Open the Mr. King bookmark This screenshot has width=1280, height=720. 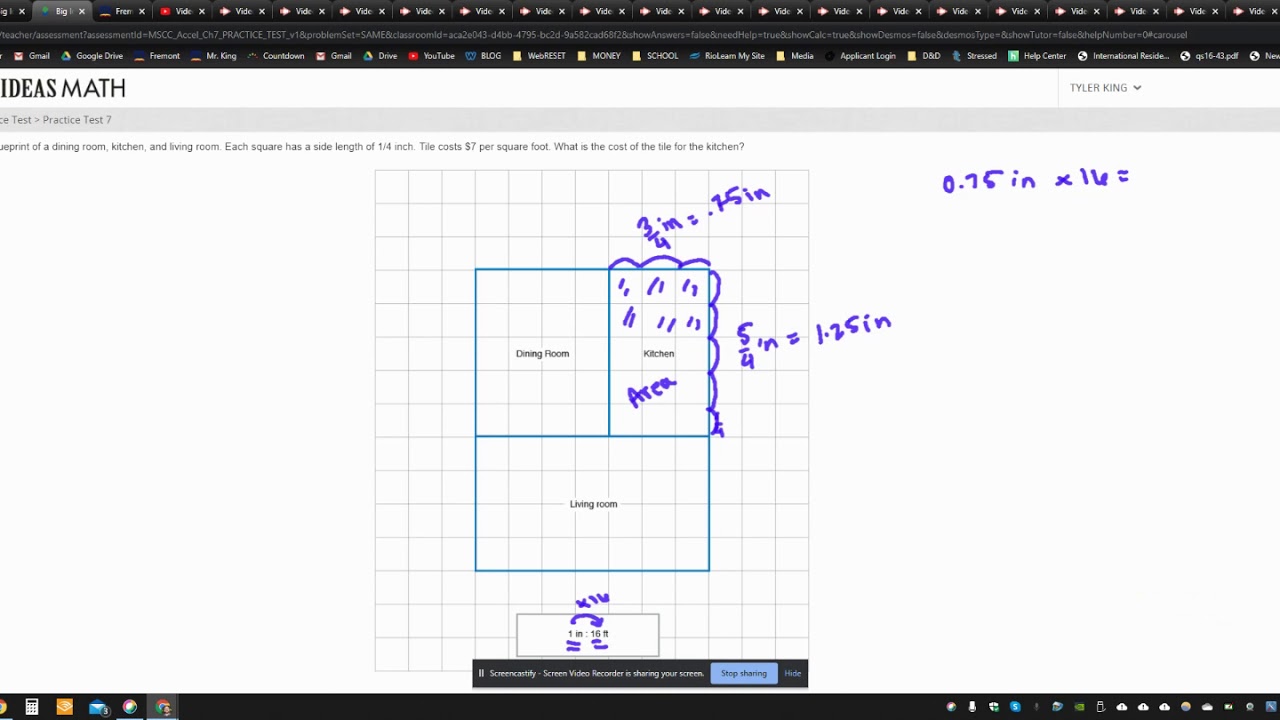tap(213, 56)
